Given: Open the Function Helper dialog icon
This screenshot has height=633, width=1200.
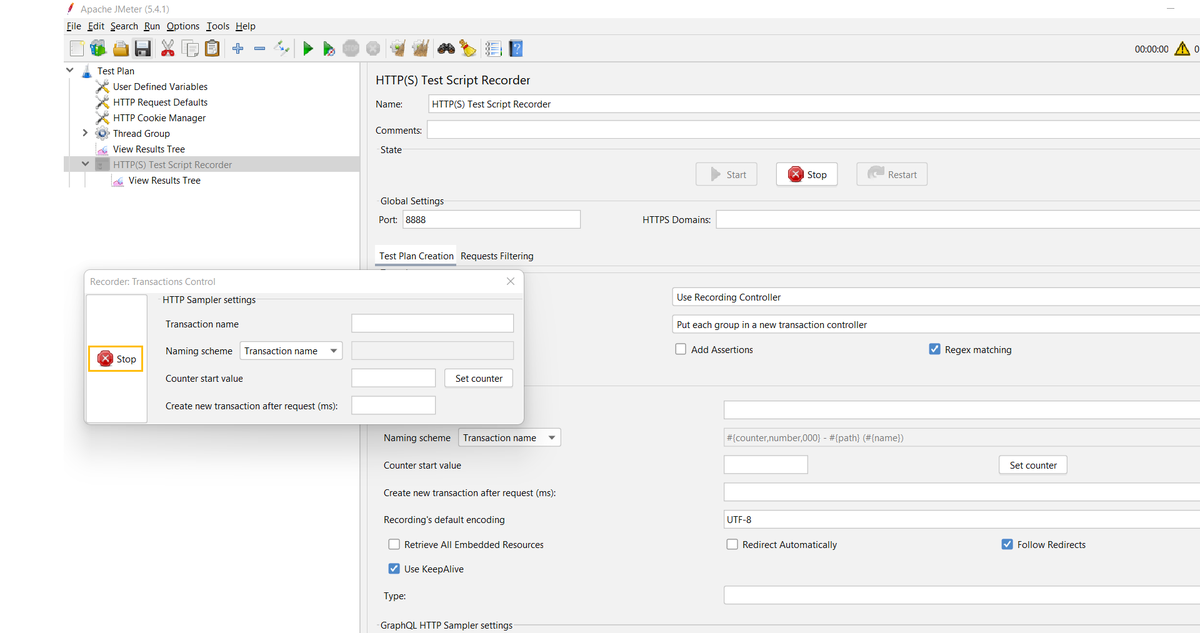Looking at the screenshot, I should click(493, 48).
